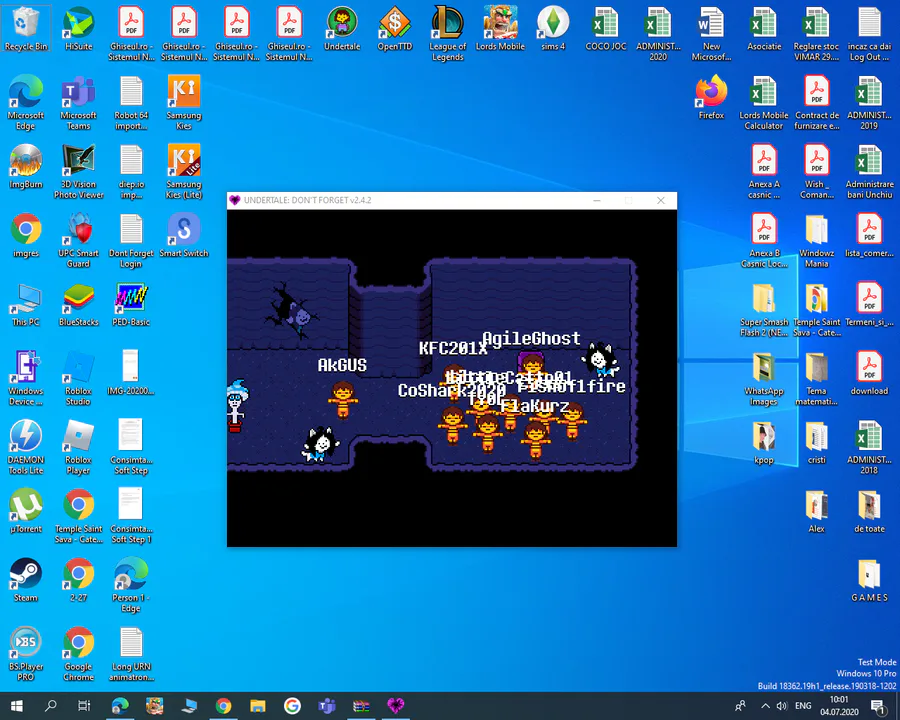Screen dimensions: 900x720
Task: Open File Explorer from the taskbar
Action: pyautogui.click(x=258, y=706)
